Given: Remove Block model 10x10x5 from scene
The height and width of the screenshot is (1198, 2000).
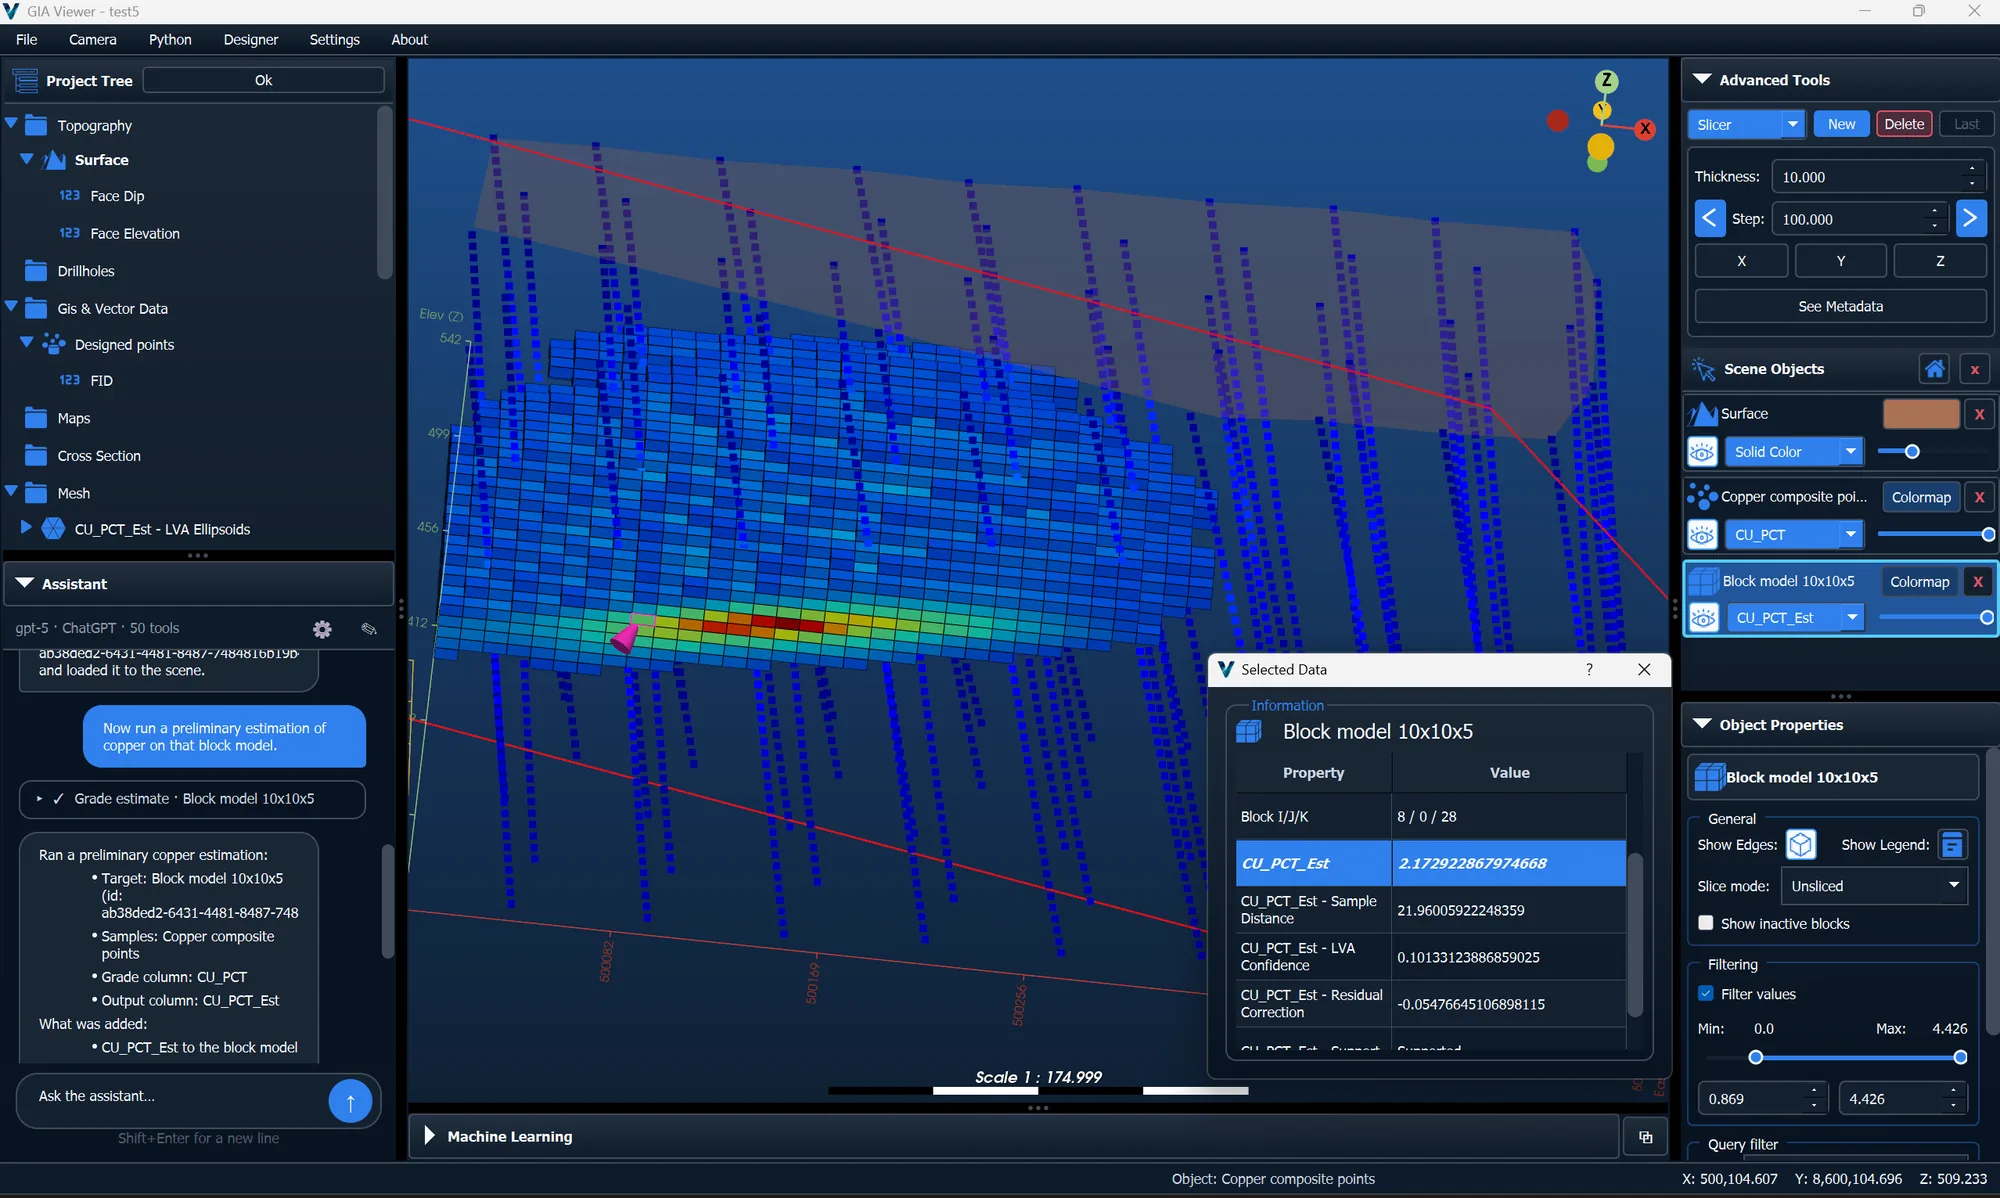Looking at the screenshot, I should (1978, 582).
